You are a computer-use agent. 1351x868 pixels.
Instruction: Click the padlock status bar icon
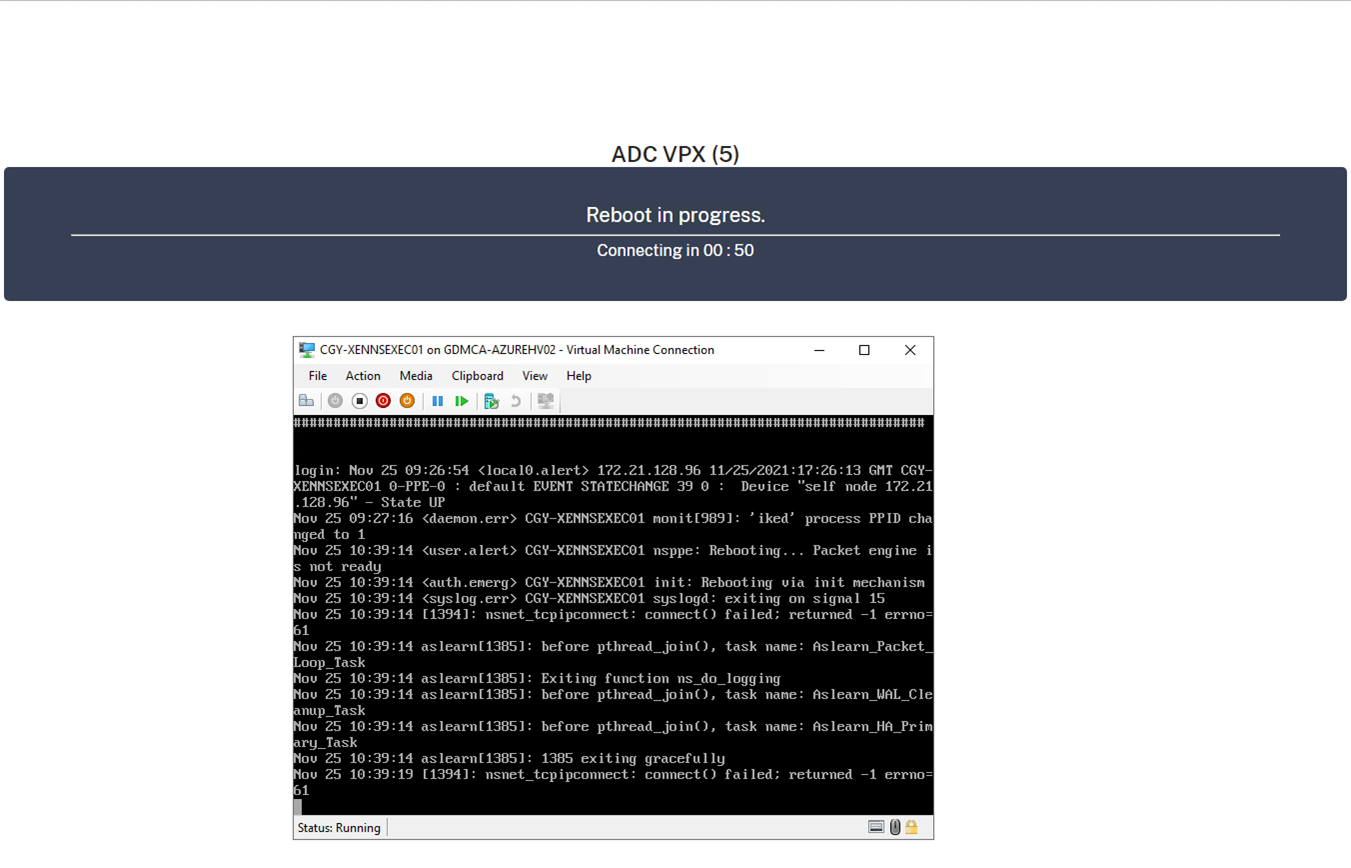(911, 827)
